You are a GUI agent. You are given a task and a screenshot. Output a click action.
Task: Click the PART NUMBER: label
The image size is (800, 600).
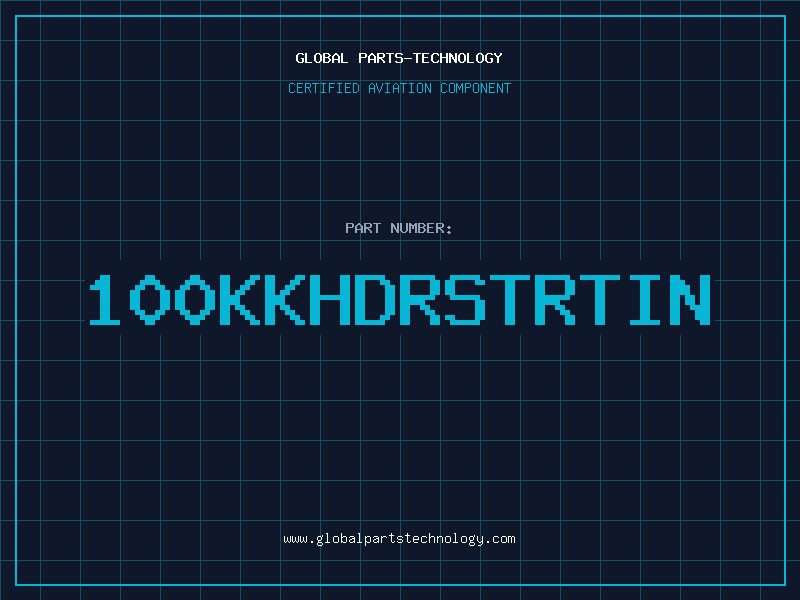click(x=399, y=228)
